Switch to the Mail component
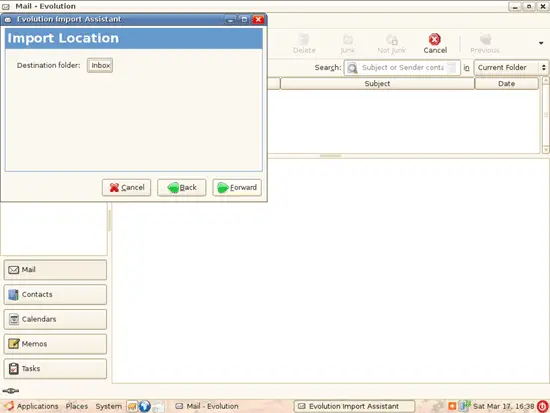 55,270
